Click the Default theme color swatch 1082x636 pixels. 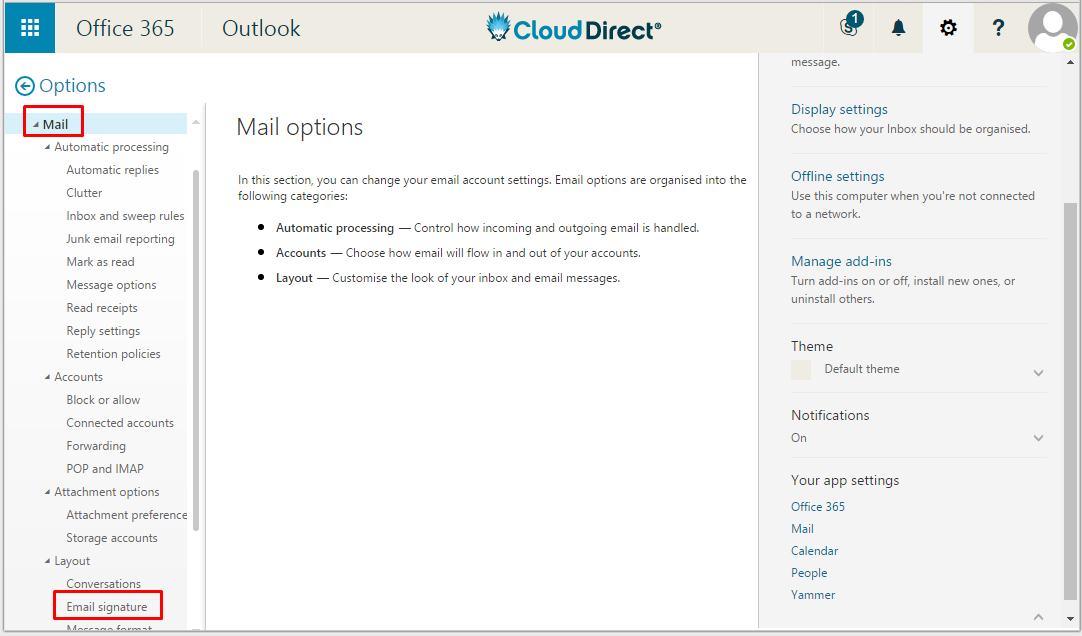(x=801, y=370)
